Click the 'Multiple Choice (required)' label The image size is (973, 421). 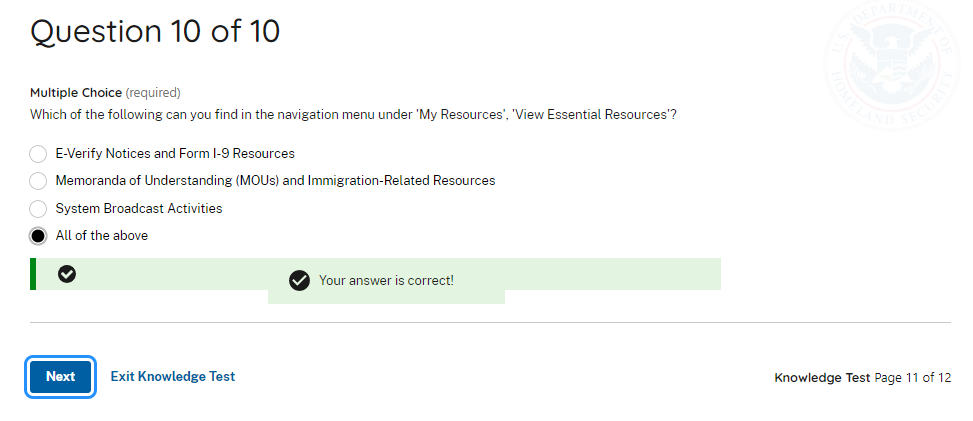[x=105, y=93]
